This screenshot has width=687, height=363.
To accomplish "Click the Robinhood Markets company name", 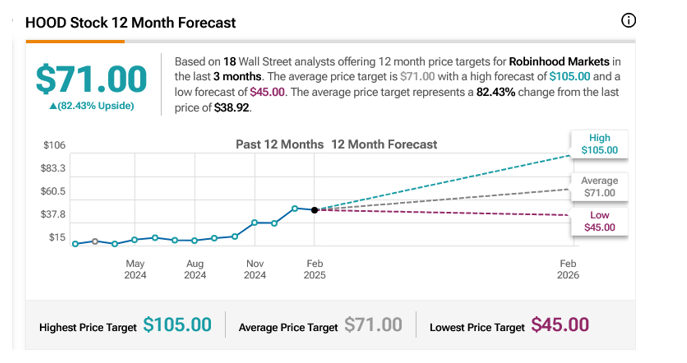I will click(559, 62).
